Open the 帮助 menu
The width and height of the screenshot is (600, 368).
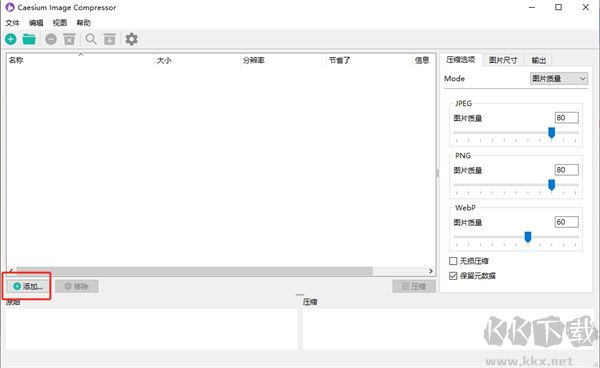83,23
